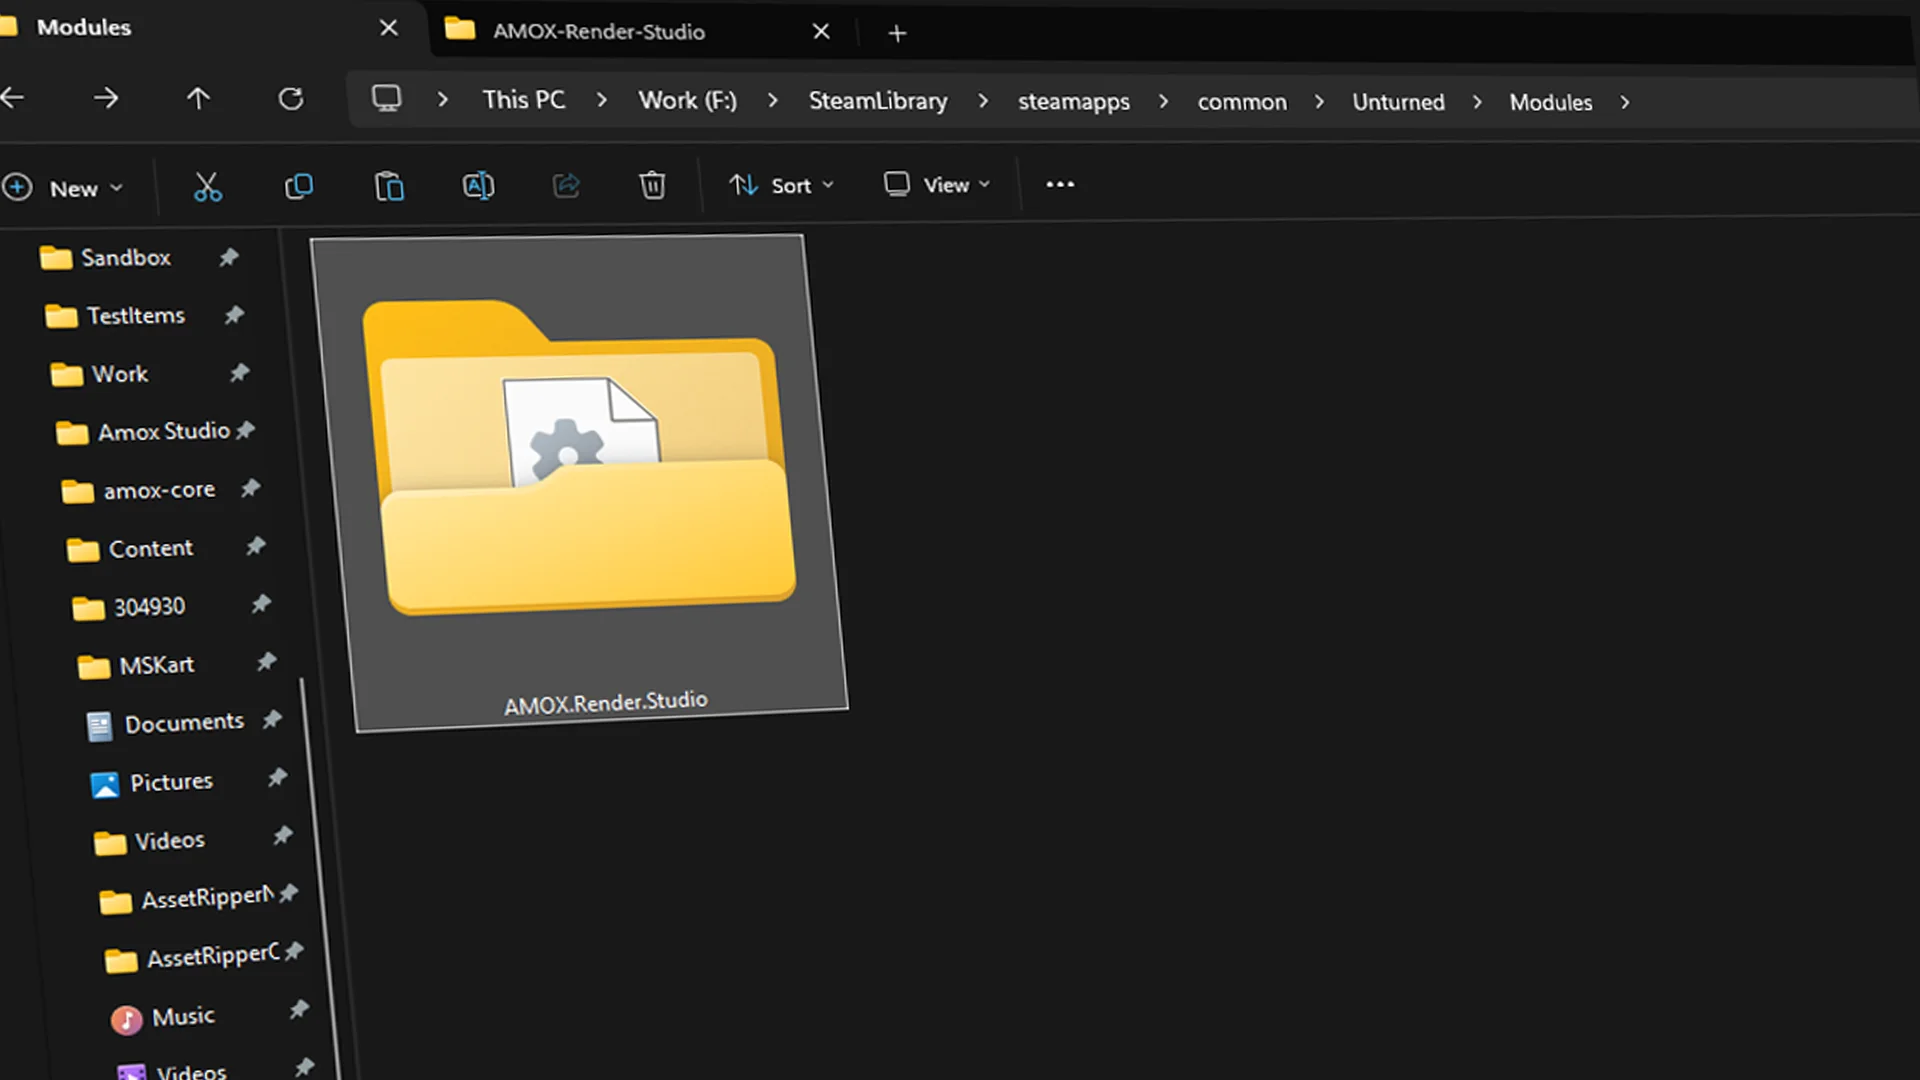
Task: Close the Modules tab
Action: click(x=389, y=28)
